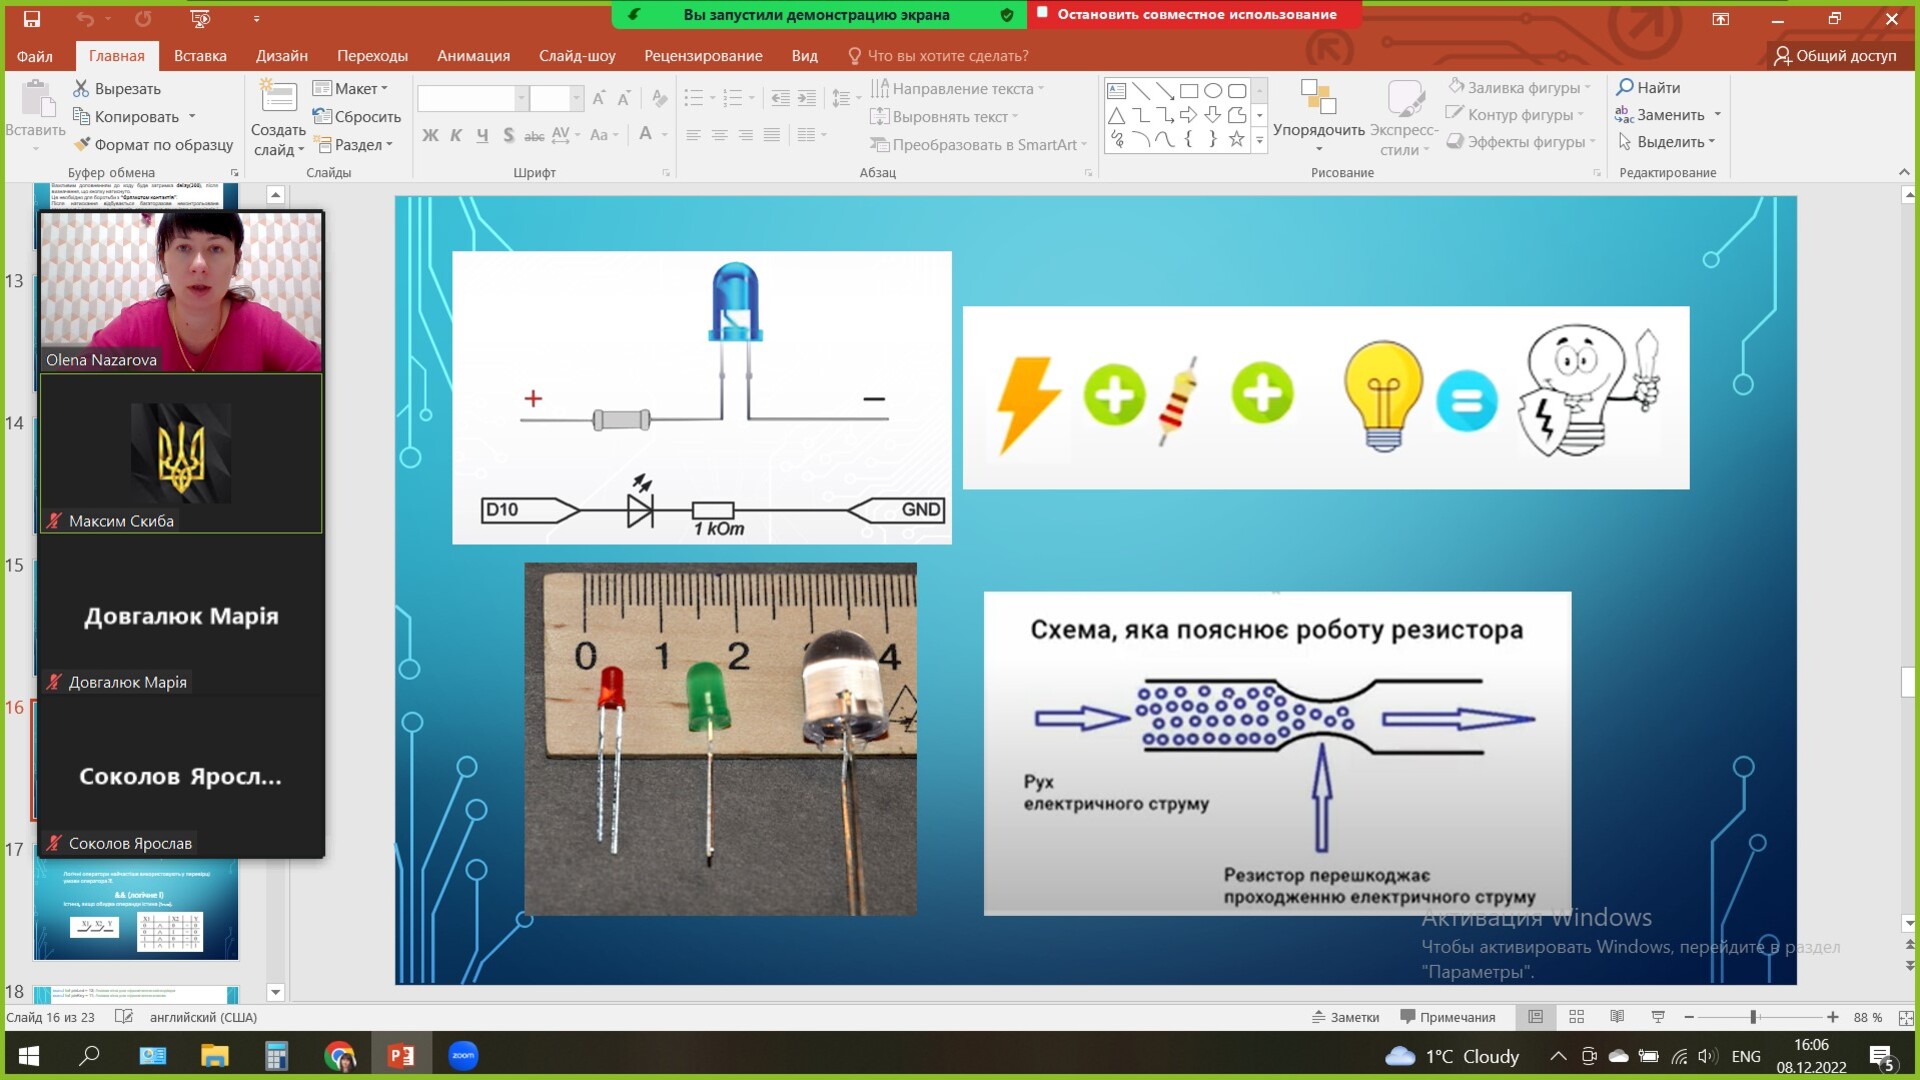The width and height of the screenshot is (1920, 1080).
Task: Click the Zoom app taskbar icon
Action: [463, 1055]
